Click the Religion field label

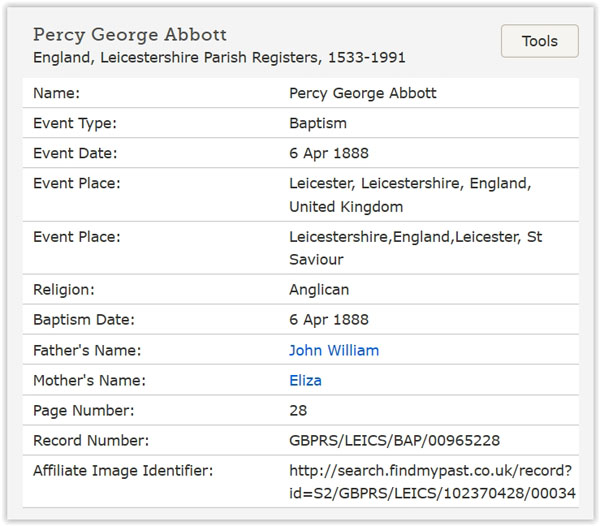click(64, 290)
